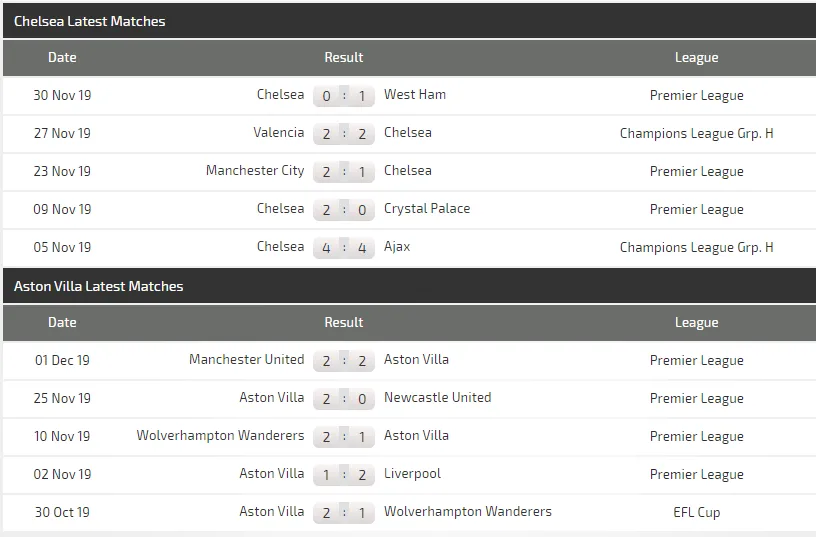Open the Liverpool team link

point(412,474)
